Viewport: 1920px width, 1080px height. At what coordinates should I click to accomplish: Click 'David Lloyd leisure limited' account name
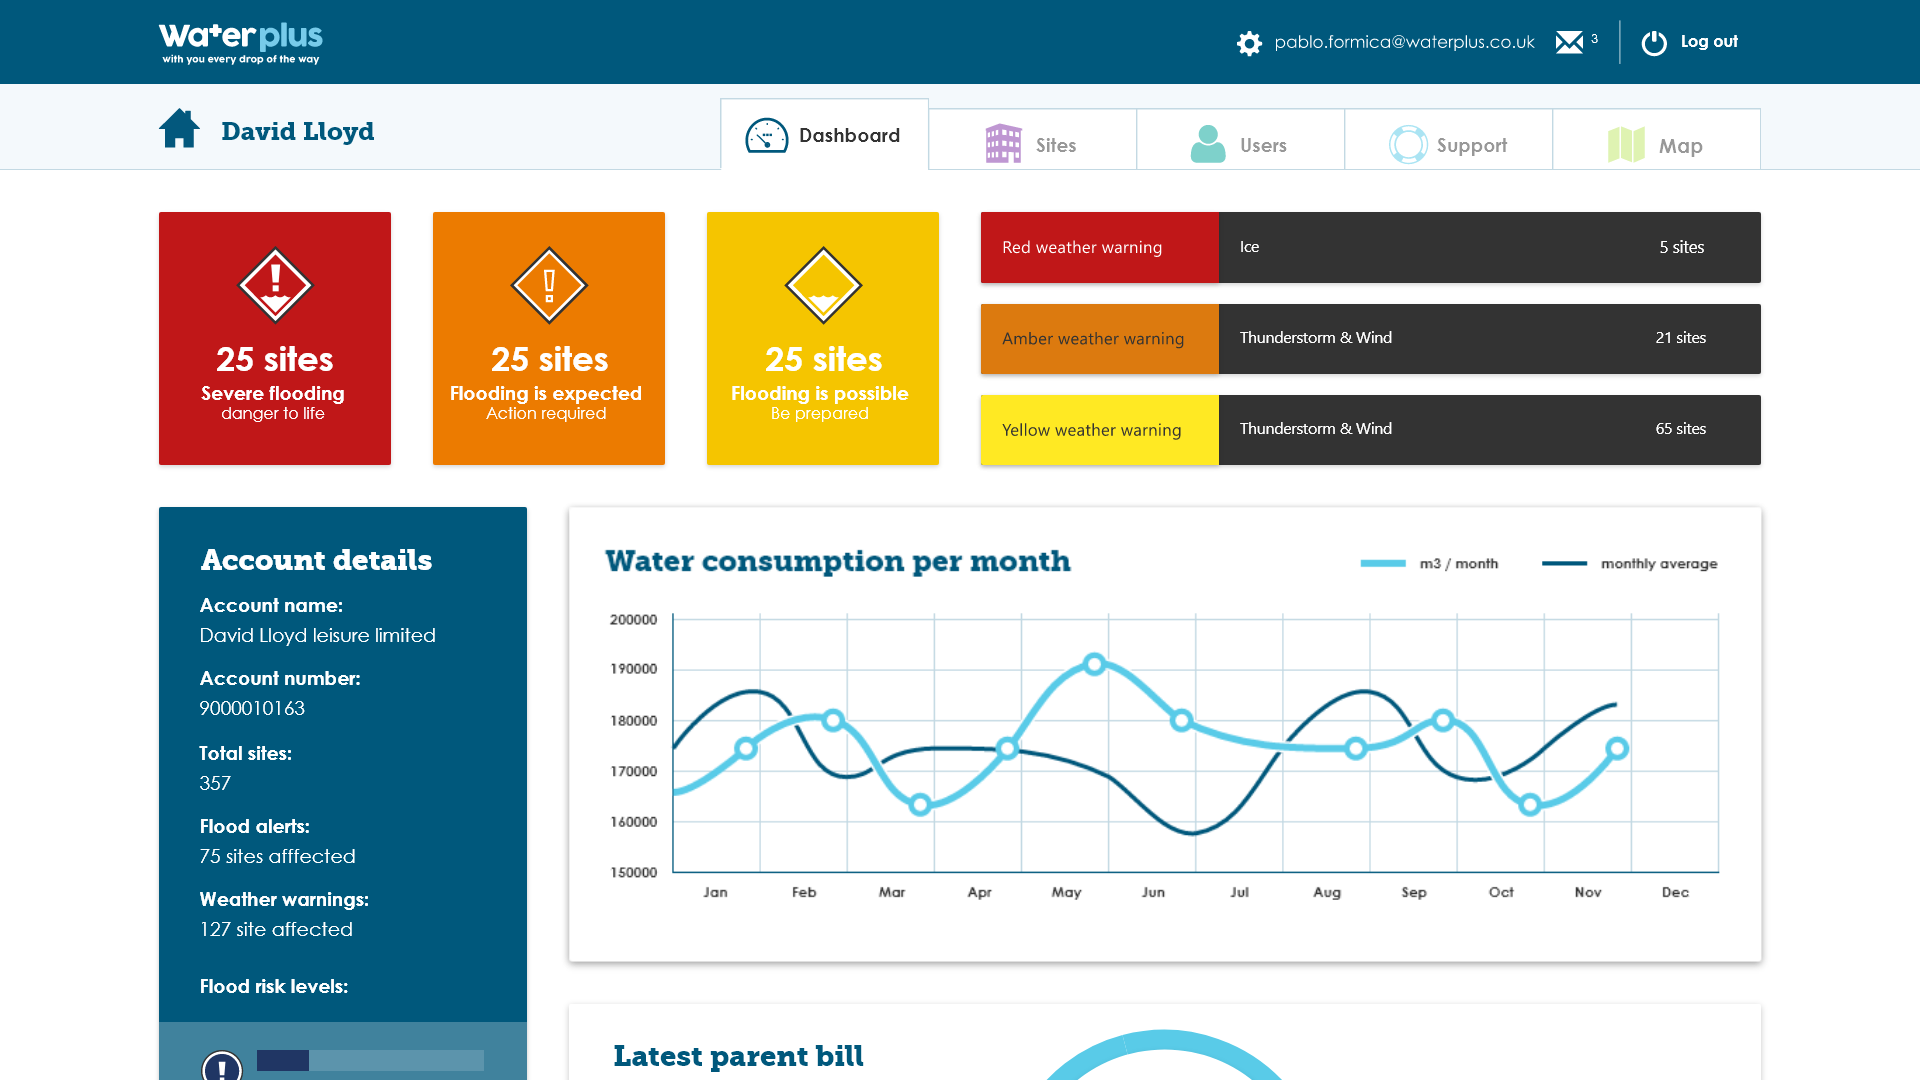(318, 635)
